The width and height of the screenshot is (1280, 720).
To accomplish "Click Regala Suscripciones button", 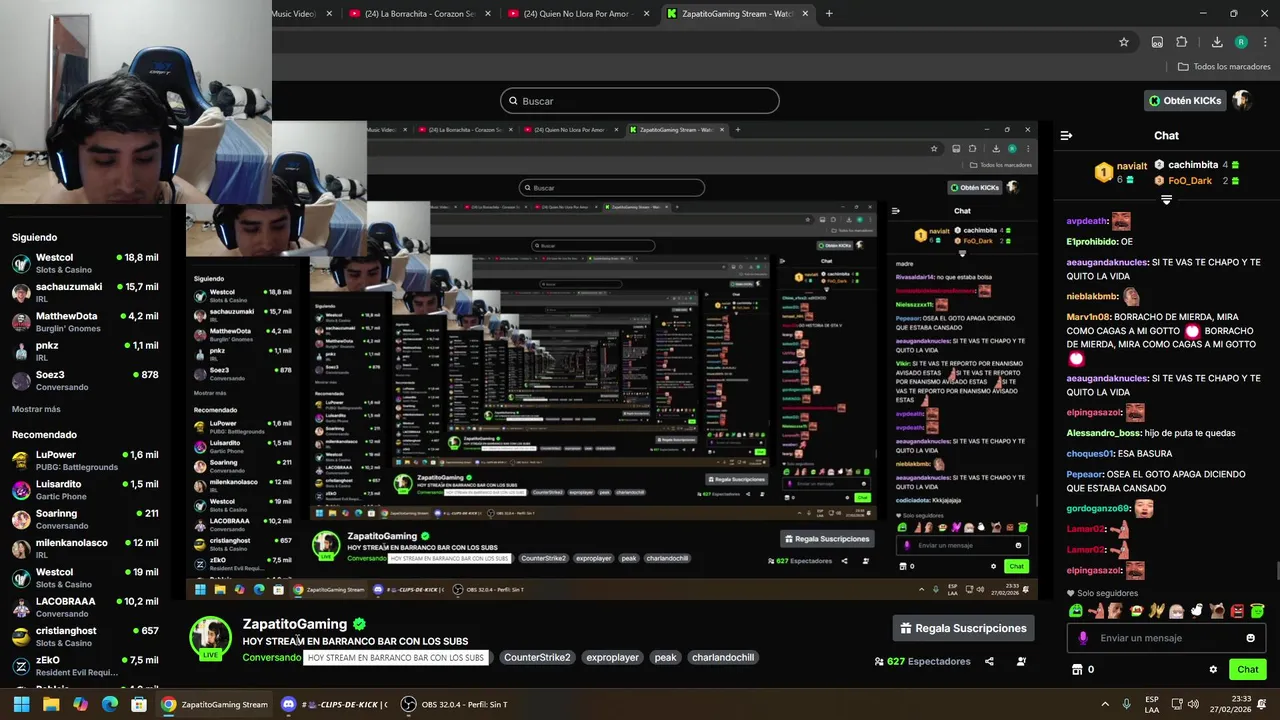I will click(x=964, y=628).
